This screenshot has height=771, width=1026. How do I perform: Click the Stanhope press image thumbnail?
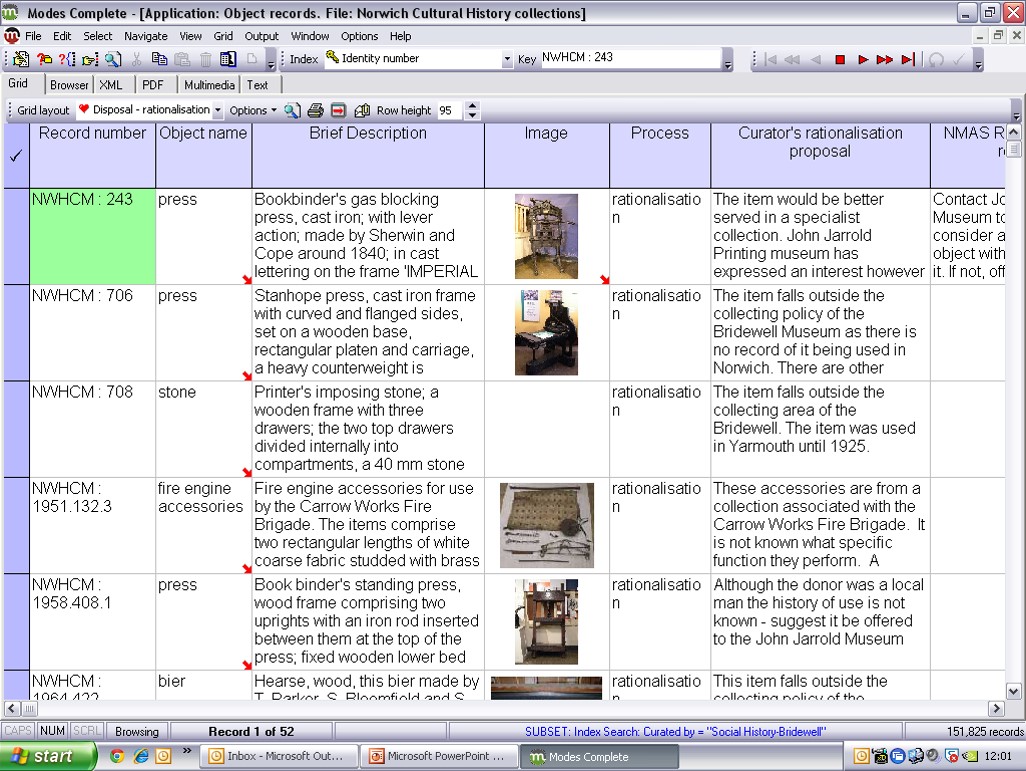(x=546, y=333)
